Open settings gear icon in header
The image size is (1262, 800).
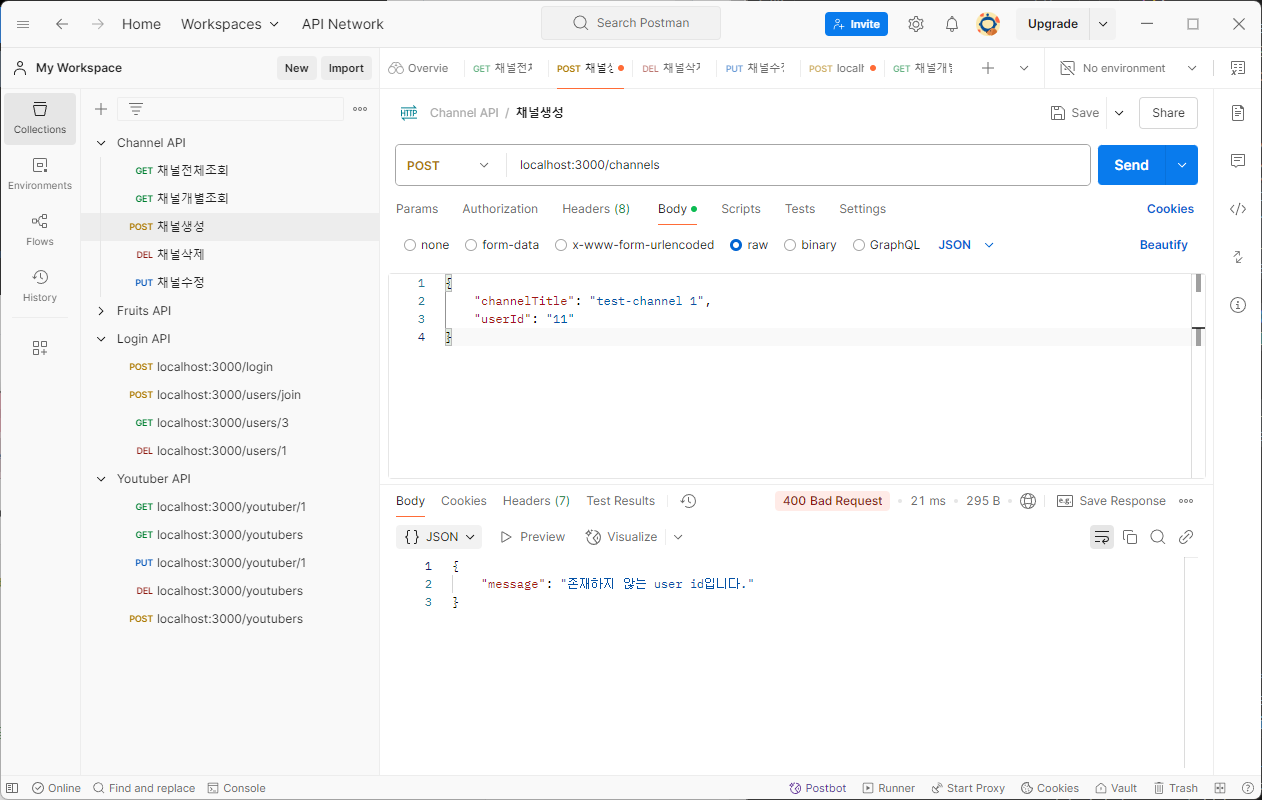pyautogui.click(x=916, y=24)
